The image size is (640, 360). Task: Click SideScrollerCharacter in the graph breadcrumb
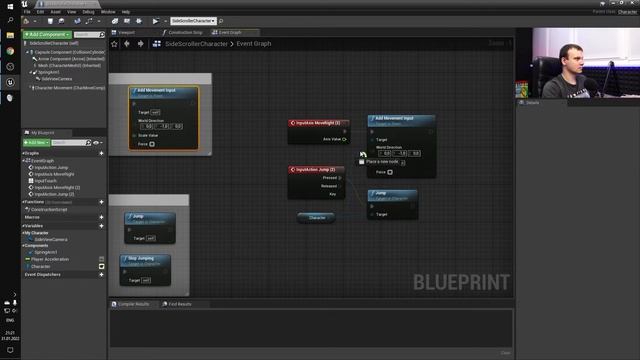click(196, 44)
